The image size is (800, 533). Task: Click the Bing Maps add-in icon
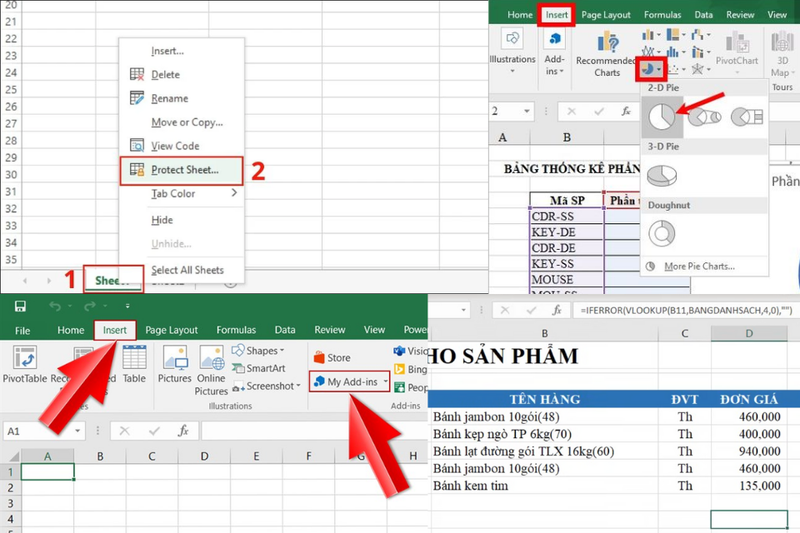click(399, 369)
